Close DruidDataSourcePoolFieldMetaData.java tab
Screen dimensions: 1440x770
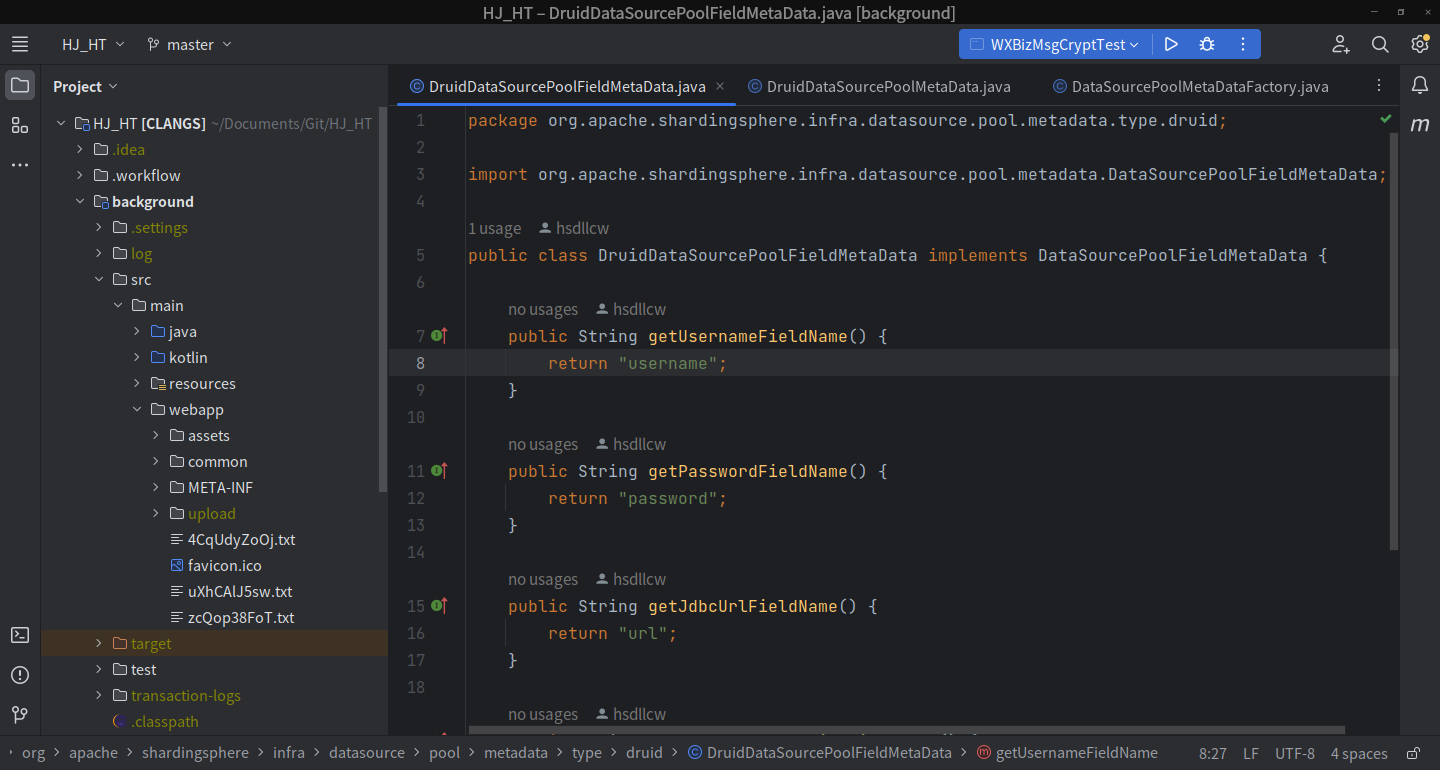tap(720, 87)
